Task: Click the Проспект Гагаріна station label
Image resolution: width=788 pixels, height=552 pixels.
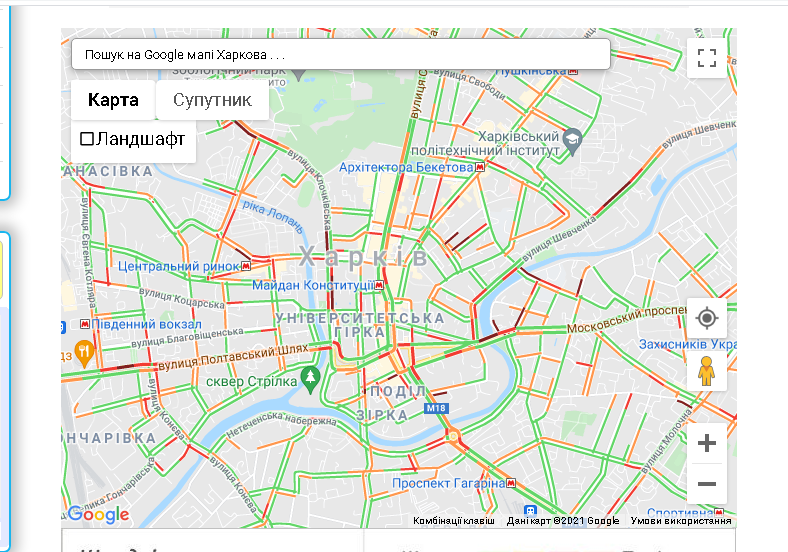Action: [448, 483]
